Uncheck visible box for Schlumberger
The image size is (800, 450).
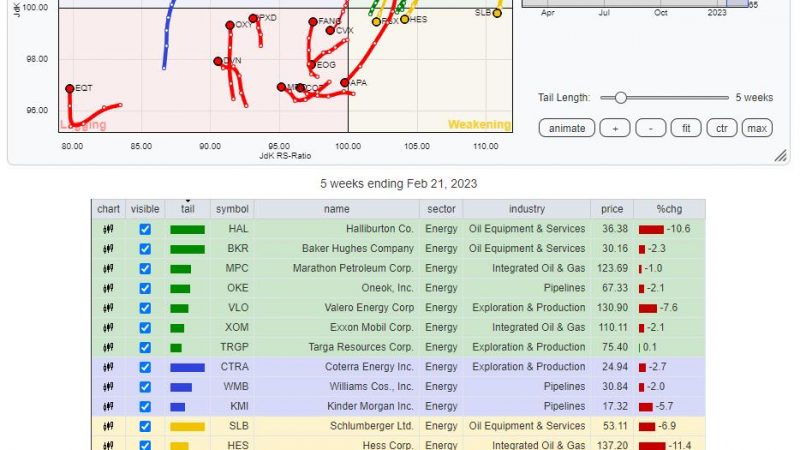coord(145,426)
